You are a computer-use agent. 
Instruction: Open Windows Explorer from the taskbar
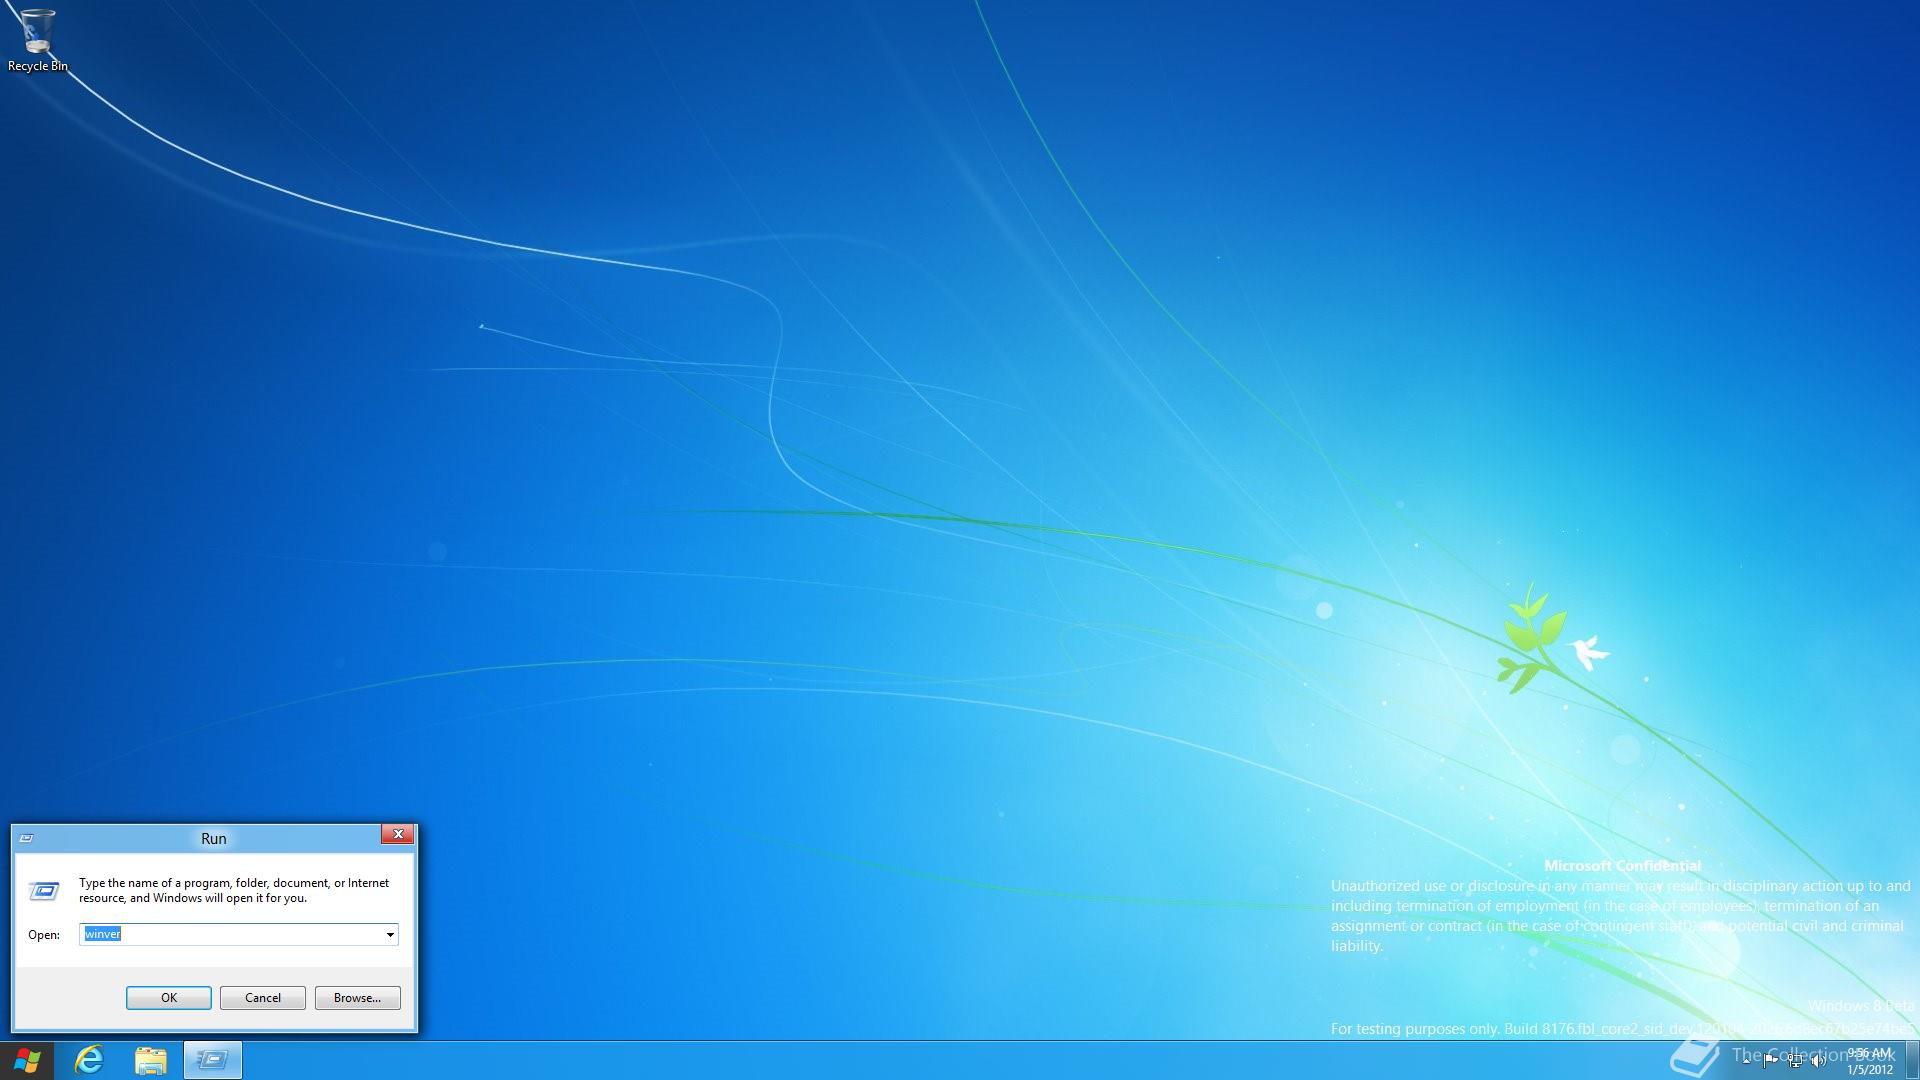pos(151,1060)
